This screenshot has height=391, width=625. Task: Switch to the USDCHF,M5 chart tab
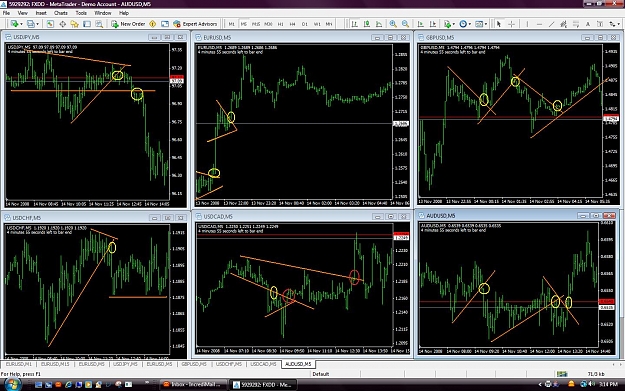pos(229,364)
